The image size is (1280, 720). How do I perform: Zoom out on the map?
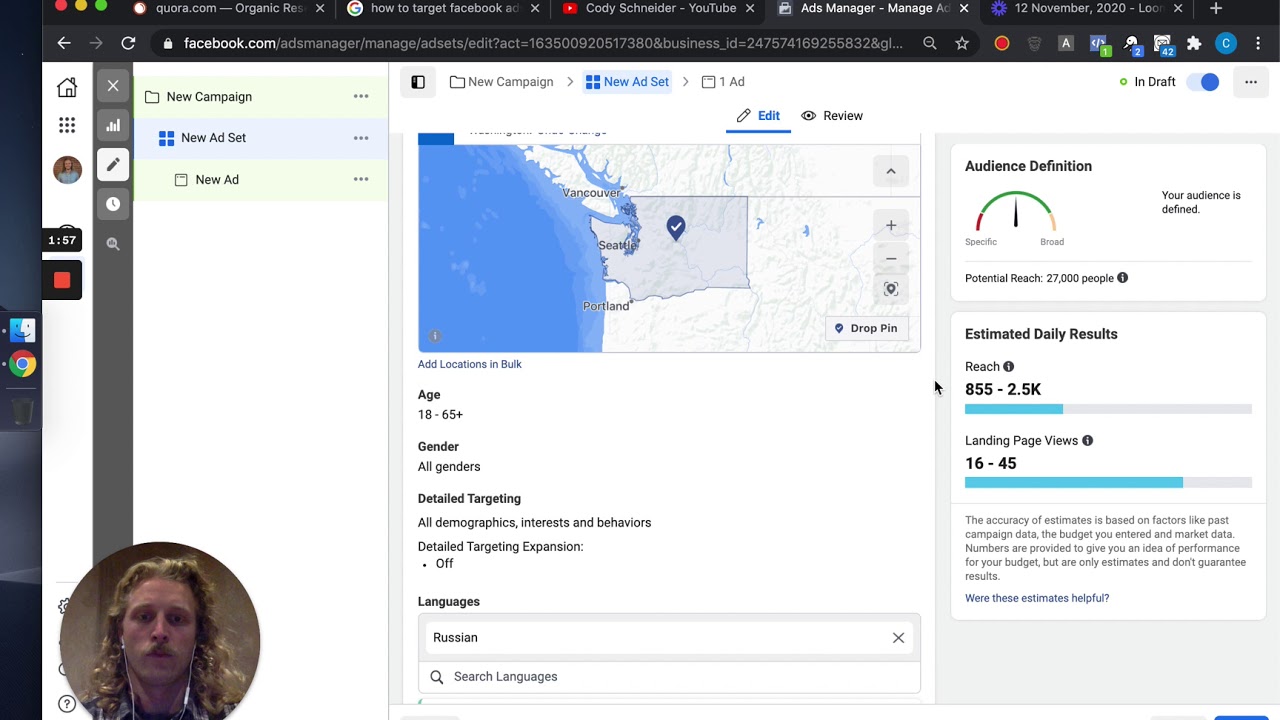point(891,258)
